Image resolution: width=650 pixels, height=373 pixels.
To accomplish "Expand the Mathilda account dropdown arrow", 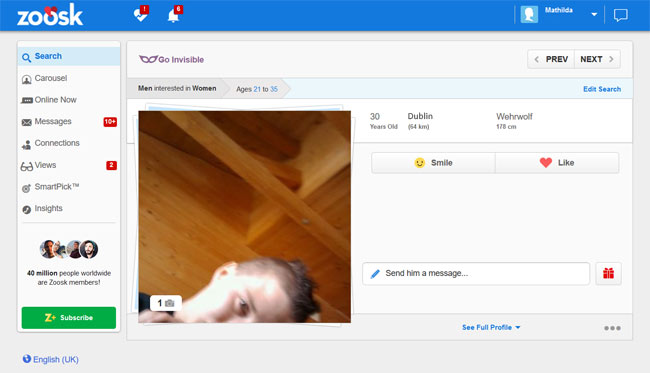I will click(594, 15).
